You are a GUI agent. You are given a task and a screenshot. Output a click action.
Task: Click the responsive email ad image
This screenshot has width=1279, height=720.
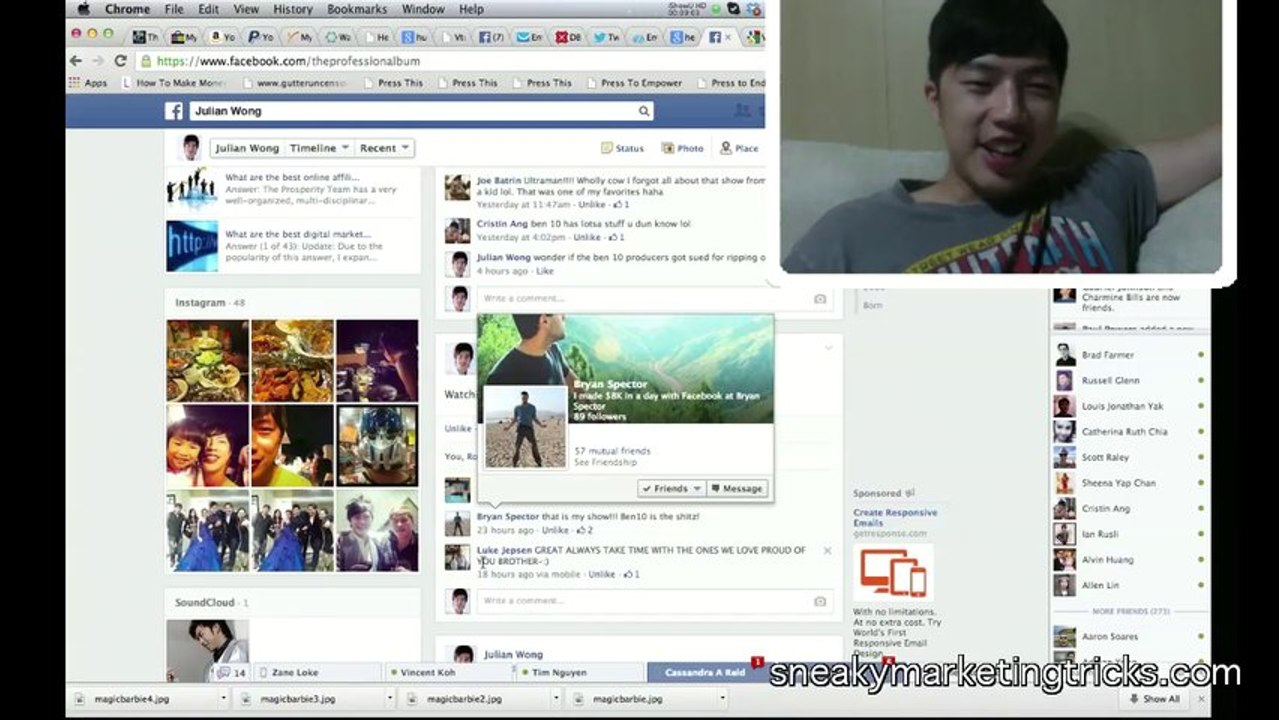(893, 573)
